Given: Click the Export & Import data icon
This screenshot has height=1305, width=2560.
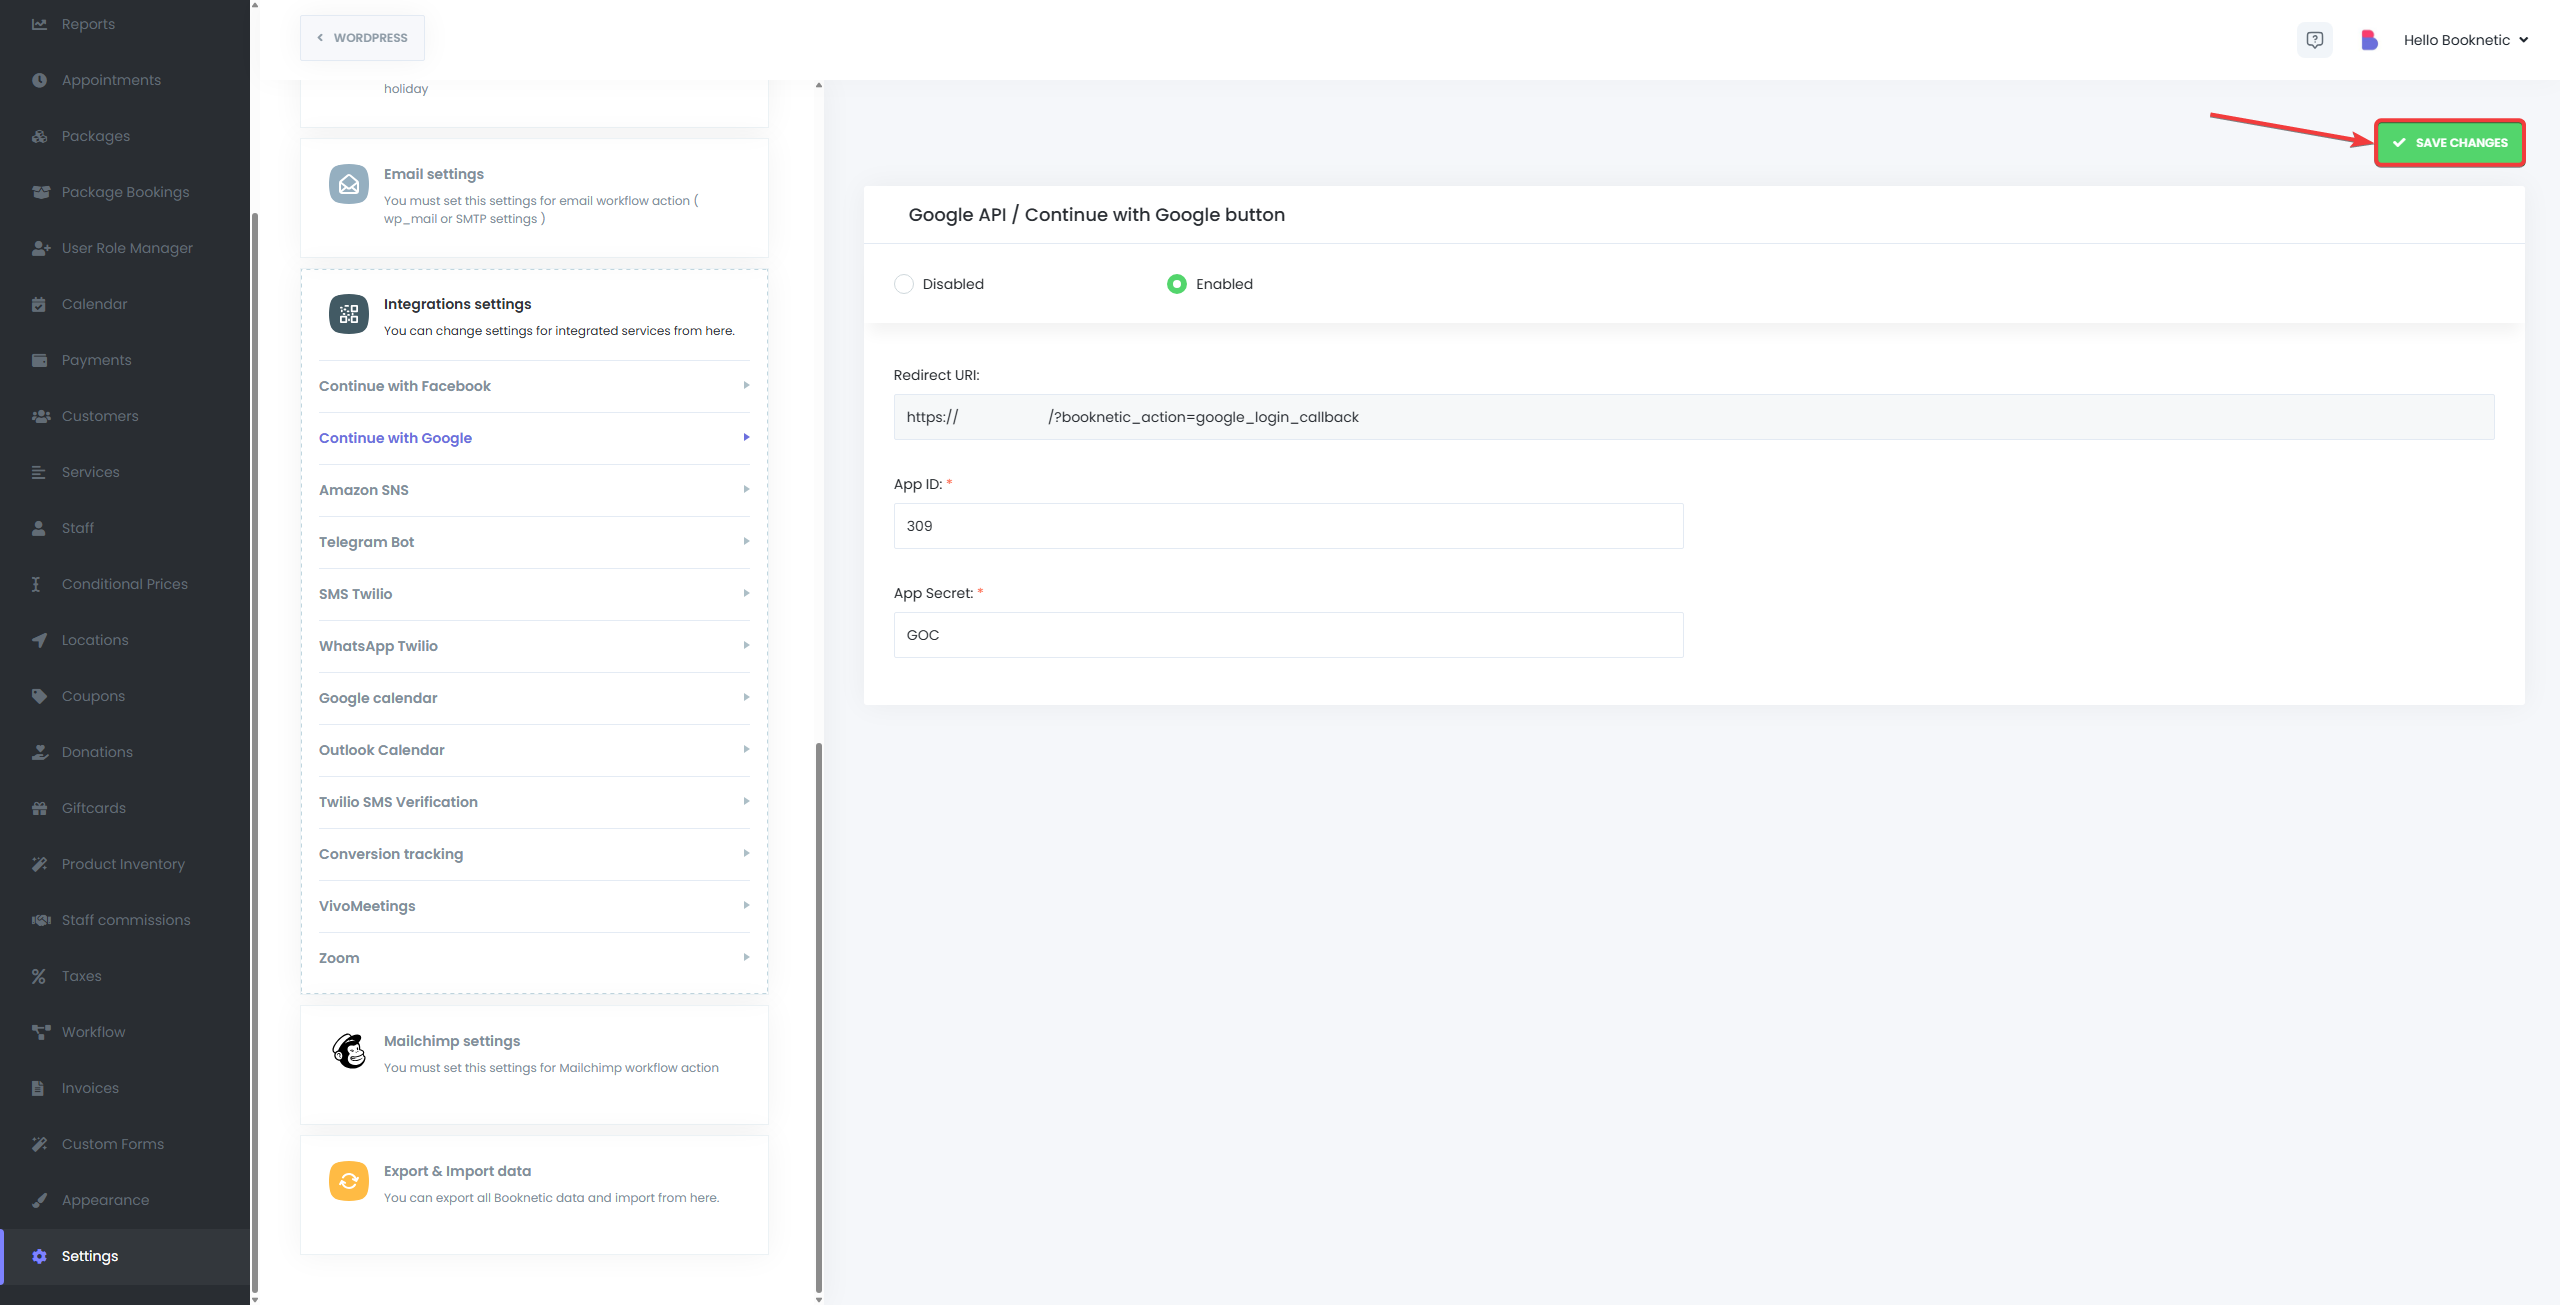Looking at the screenshot, I should point(349,1181).
